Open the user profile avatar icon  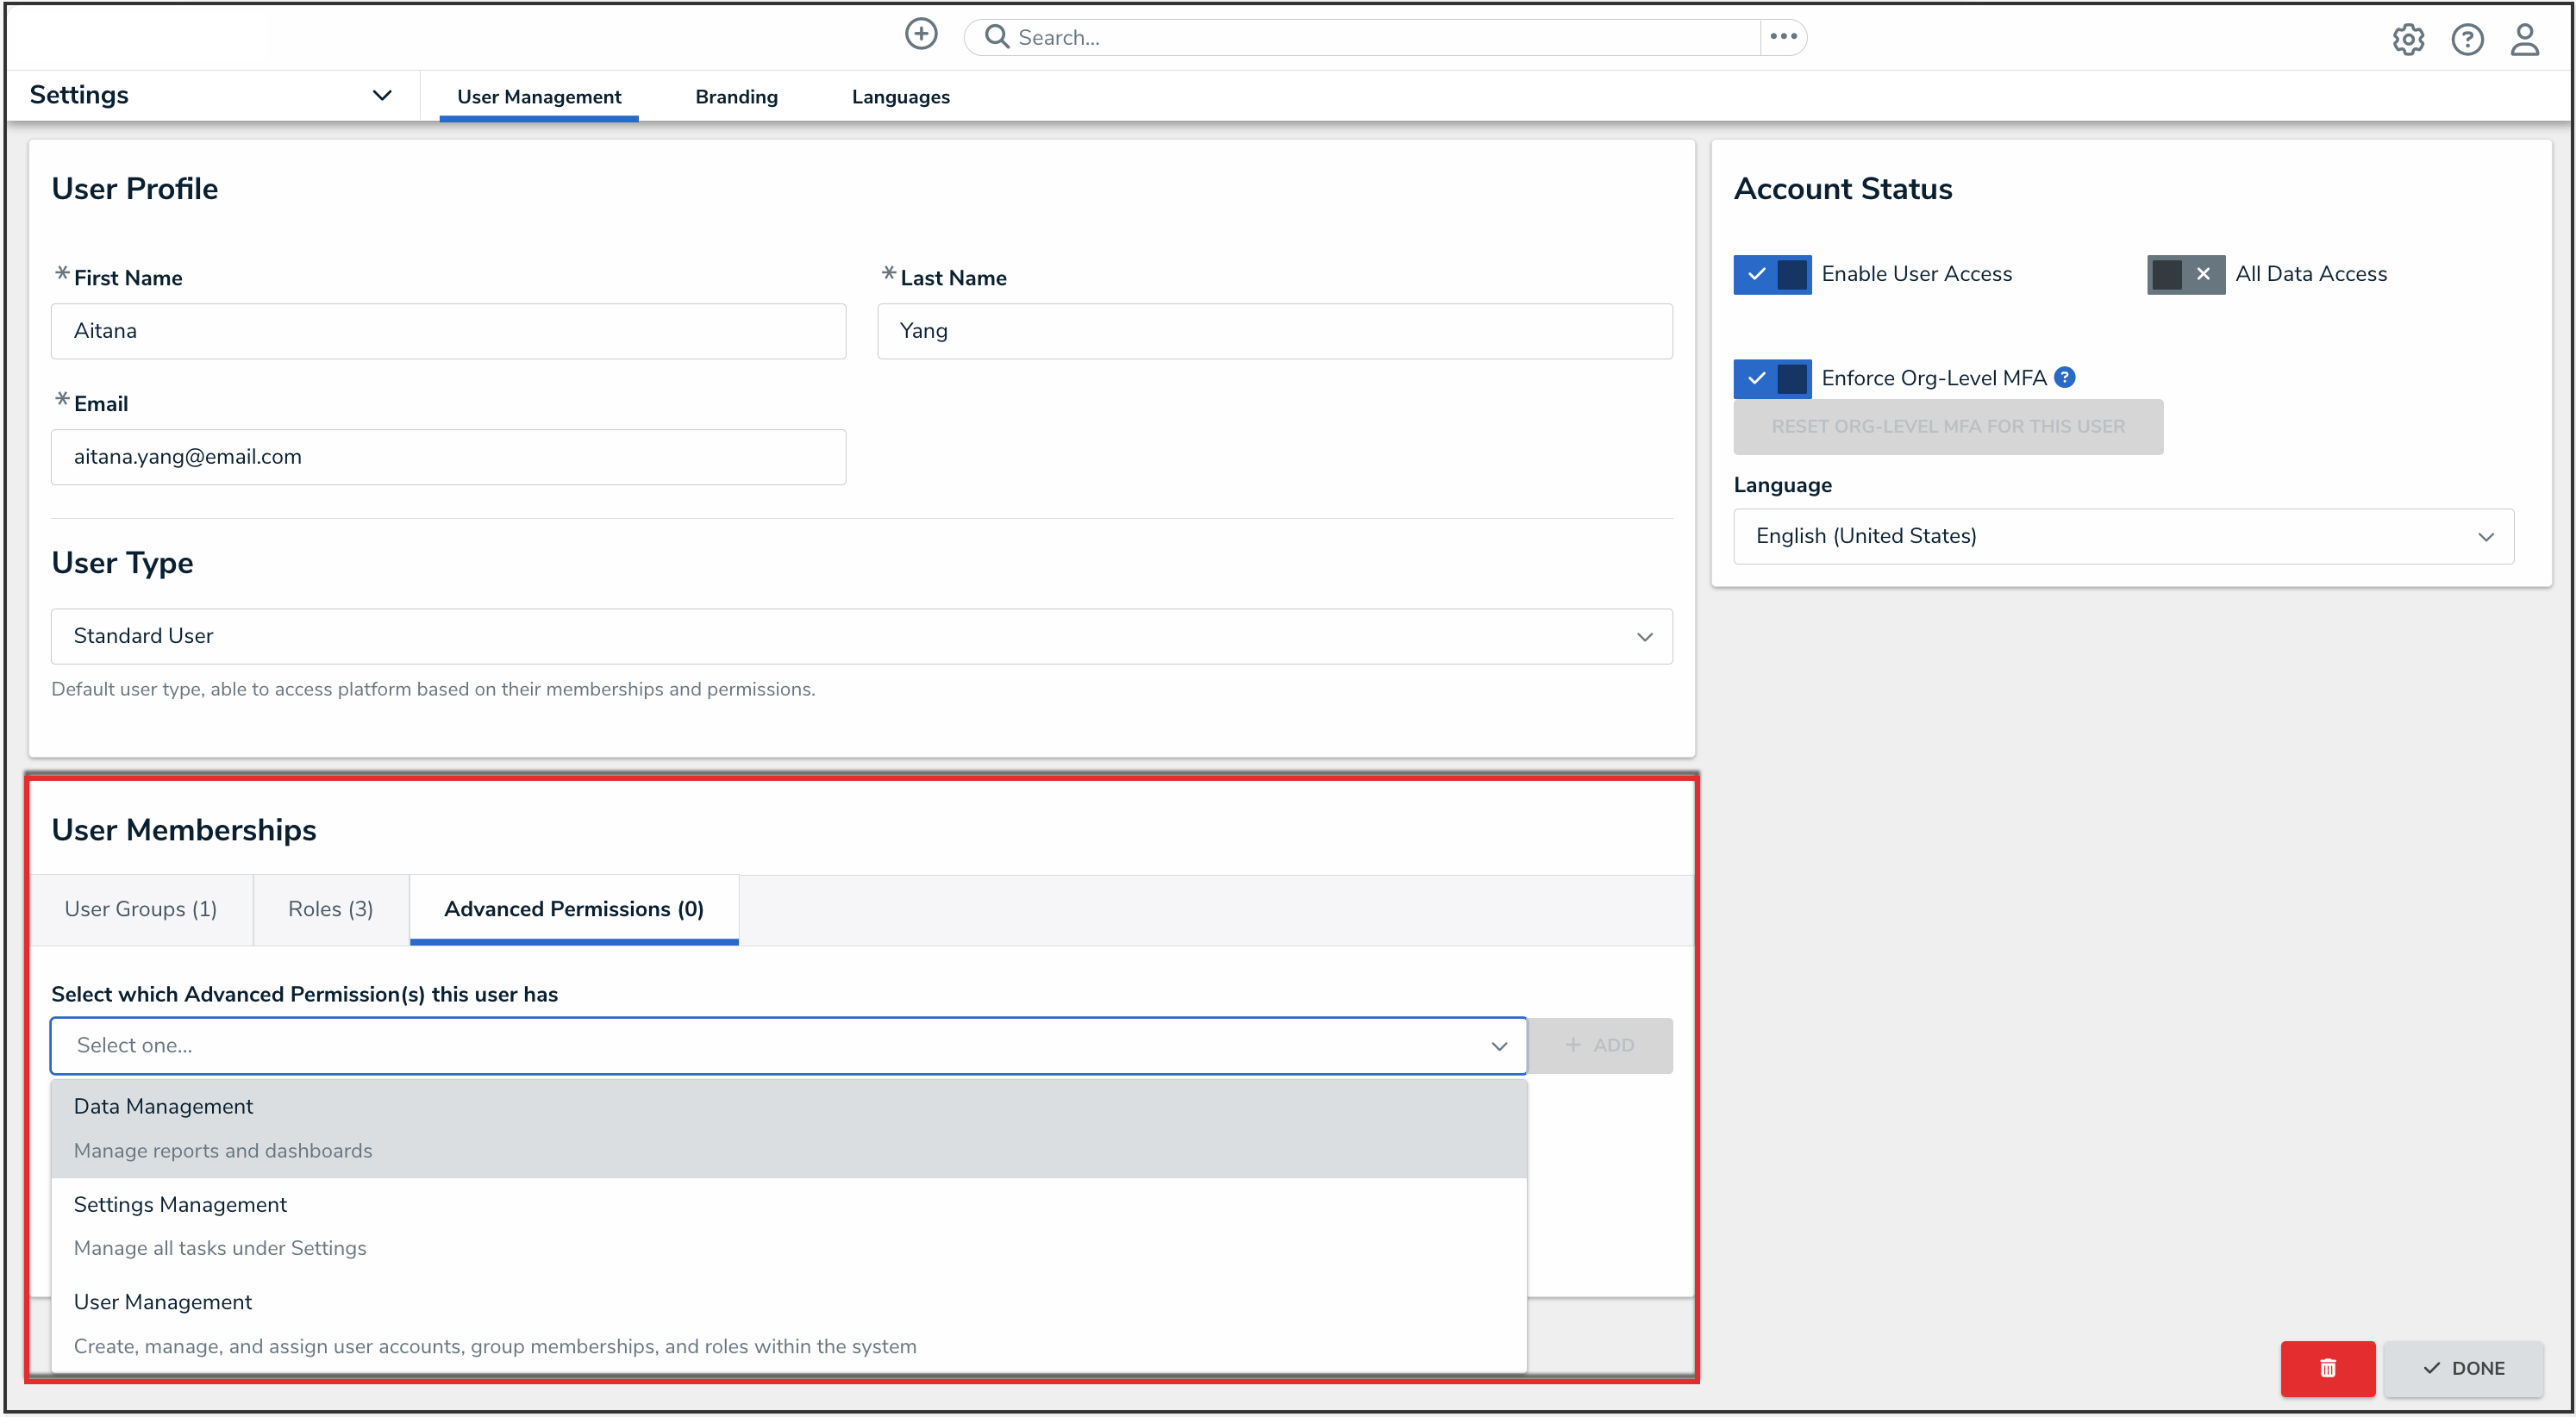point(2524,40)
